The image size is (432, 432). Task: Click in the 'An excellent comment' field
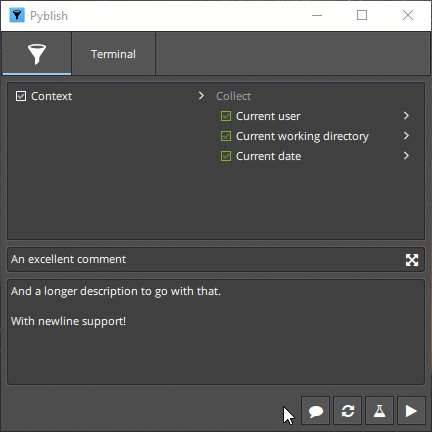(x=207, y=259)
